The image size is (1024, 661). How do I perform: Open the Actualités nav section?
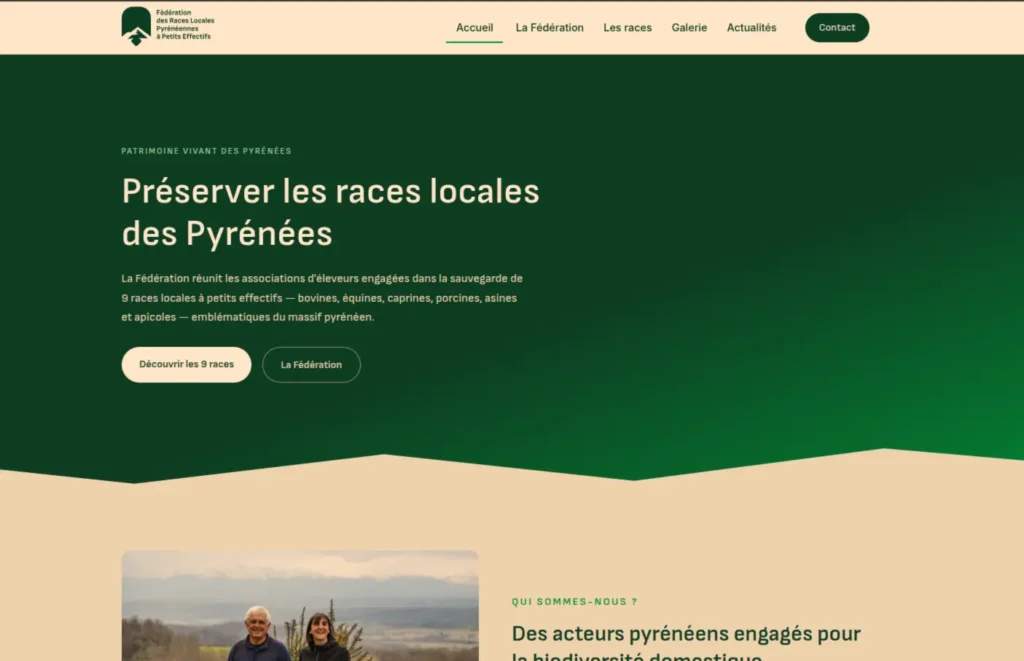(751, 27)
